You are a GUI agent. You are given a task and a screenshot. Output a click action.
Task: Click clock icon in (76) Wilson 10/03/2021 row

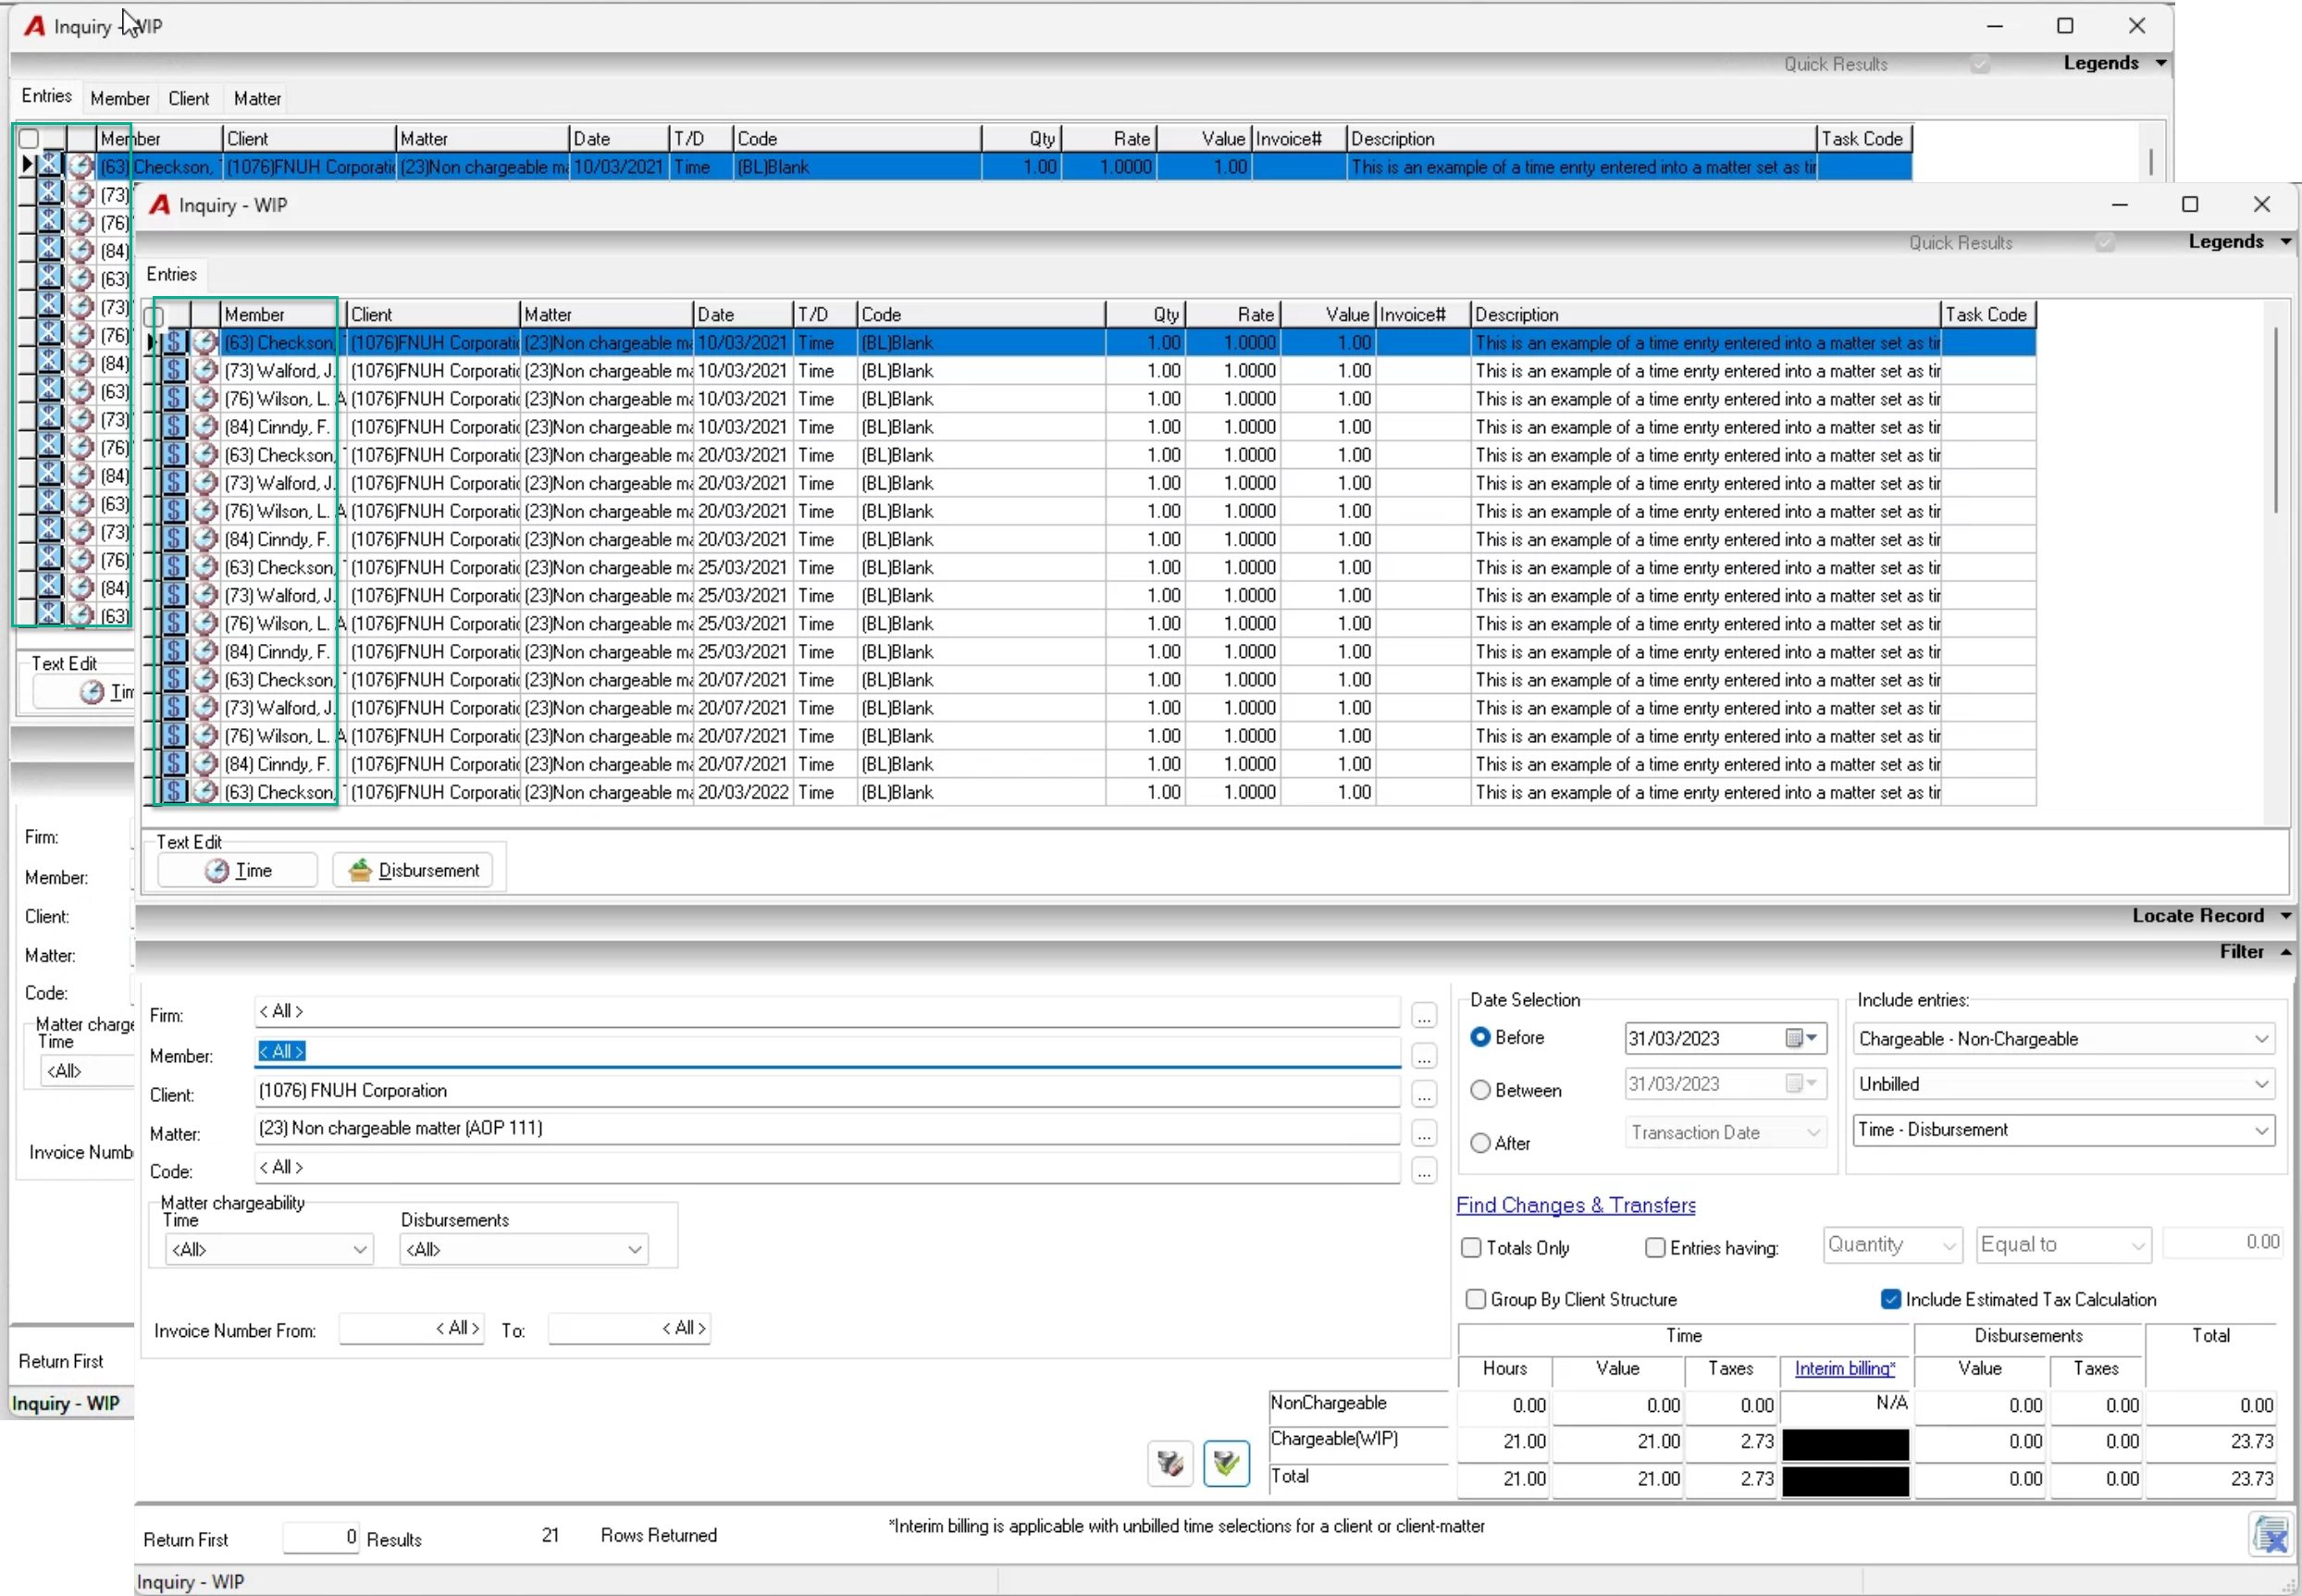pos(205,399)
